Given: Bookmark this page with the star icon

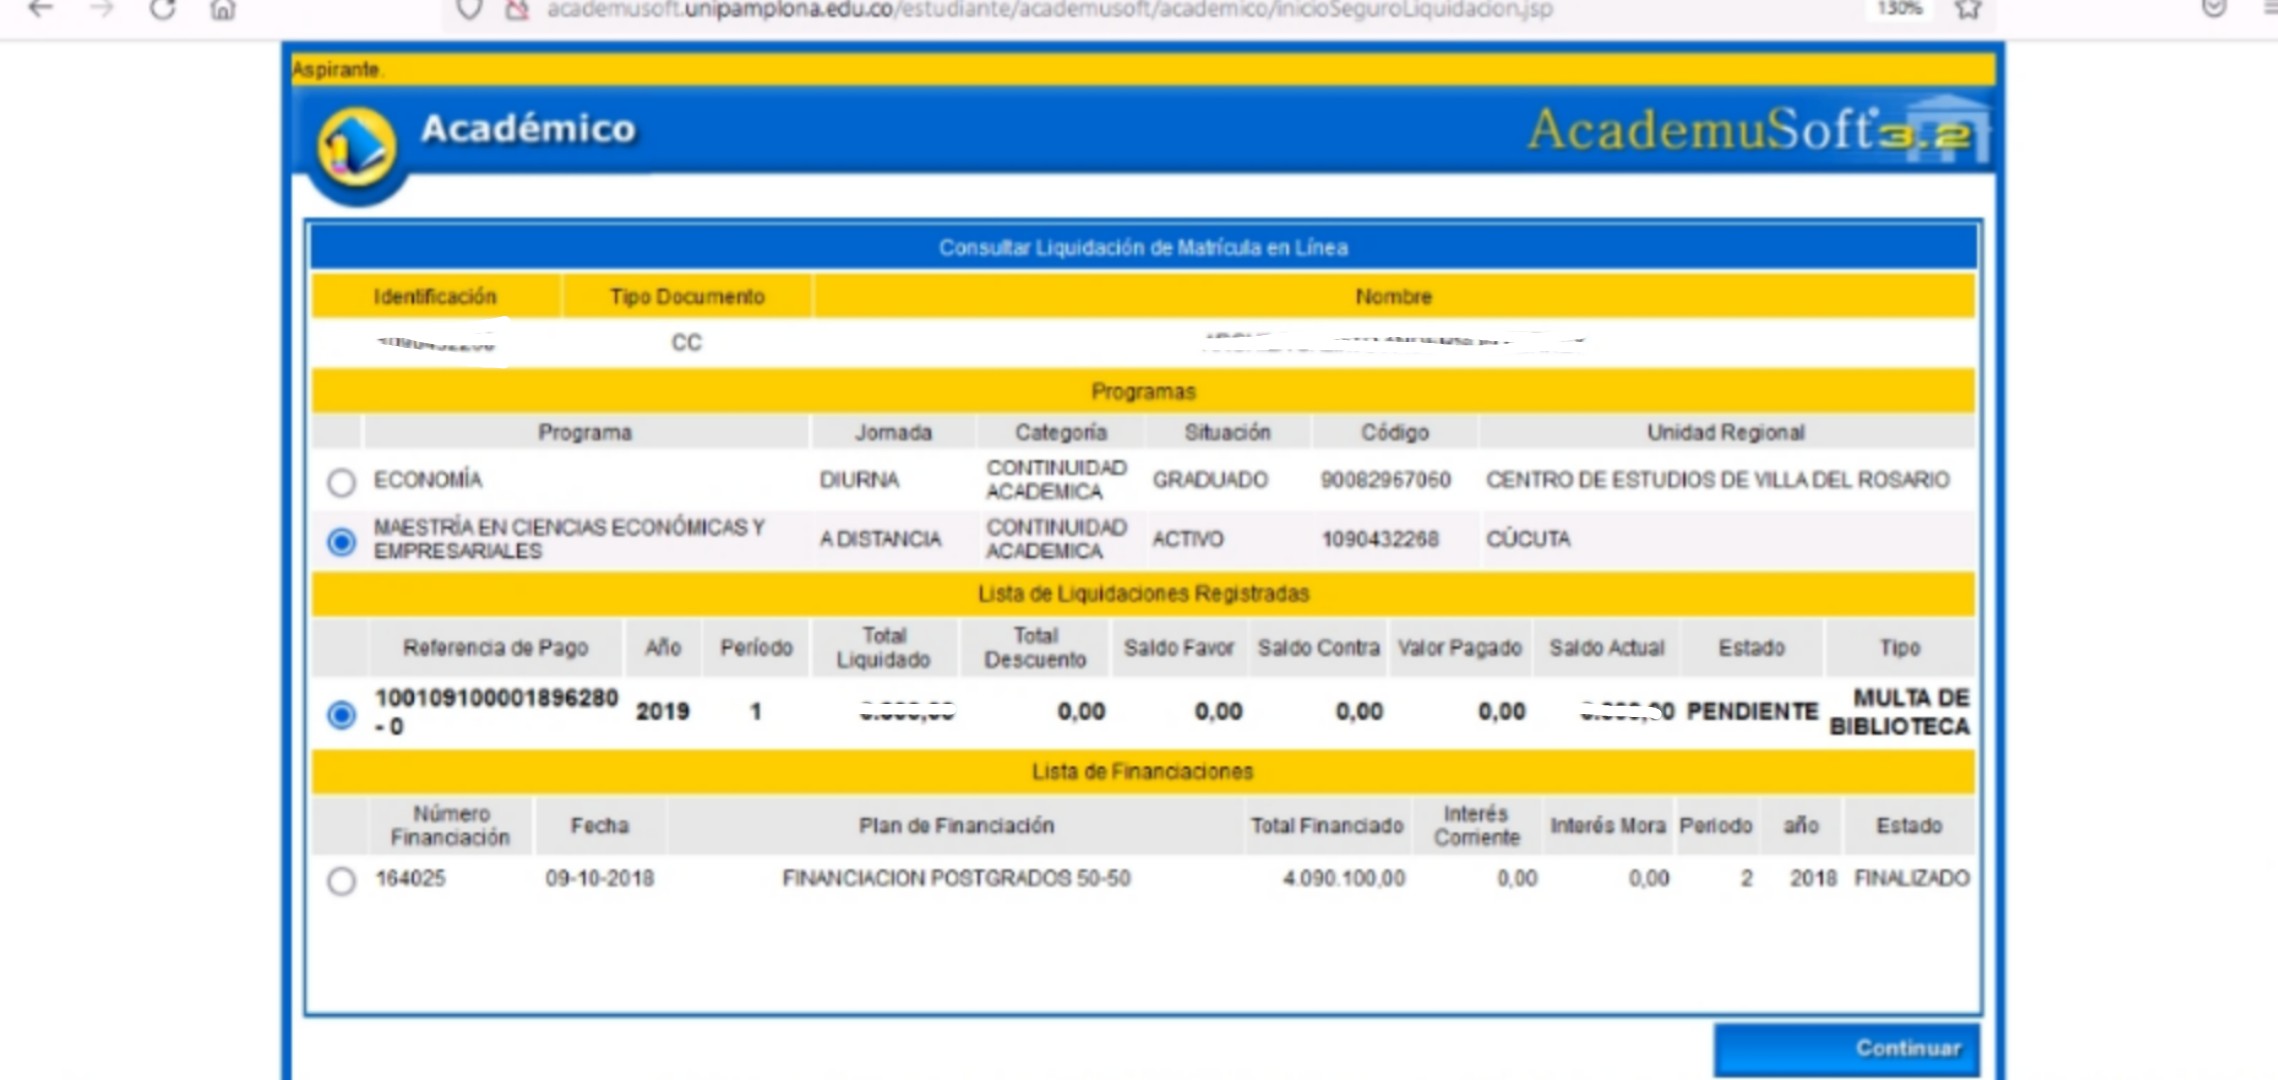Looking at the screenshot, I should (x=1967, y=9).
